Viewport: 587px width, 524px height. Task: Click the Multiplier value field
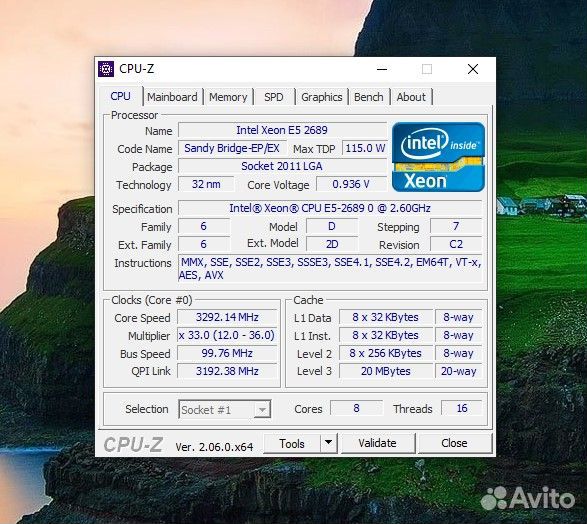pyautogui.click(x=227, y=335)
